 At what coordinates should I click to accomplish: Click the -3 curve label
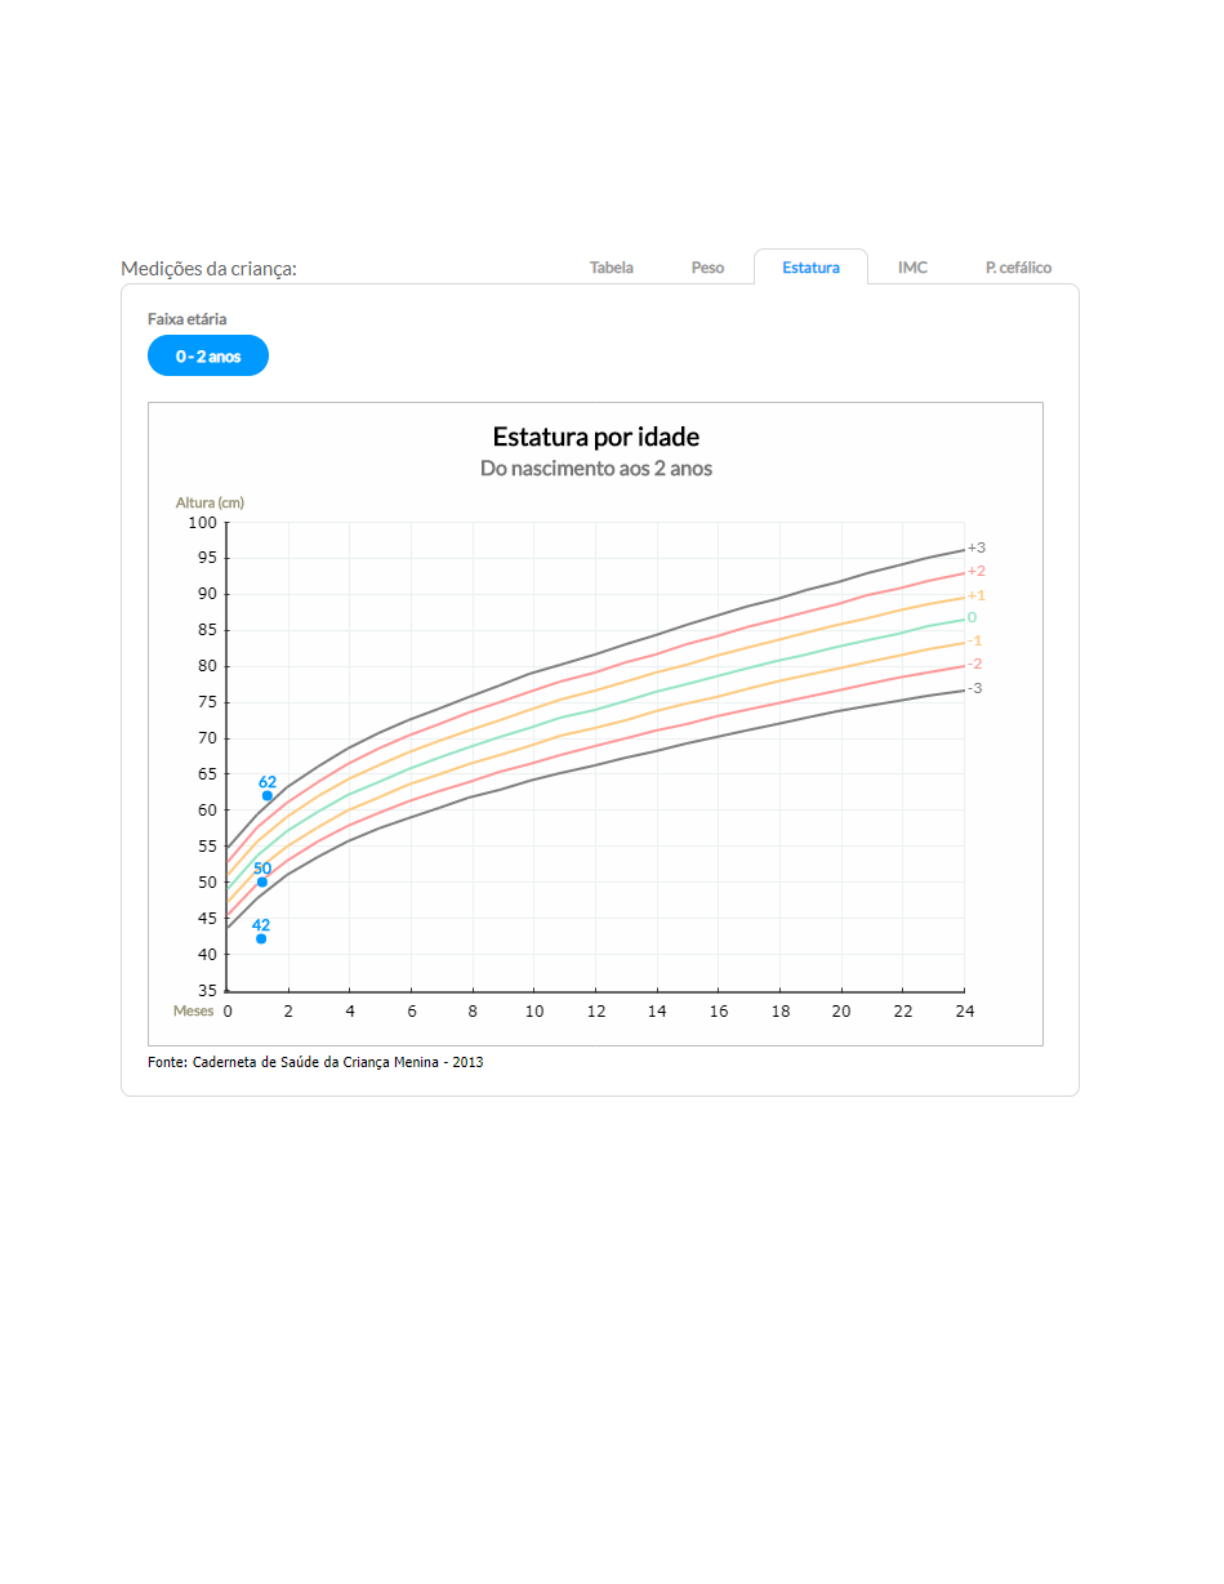click(x=974, y=688)
